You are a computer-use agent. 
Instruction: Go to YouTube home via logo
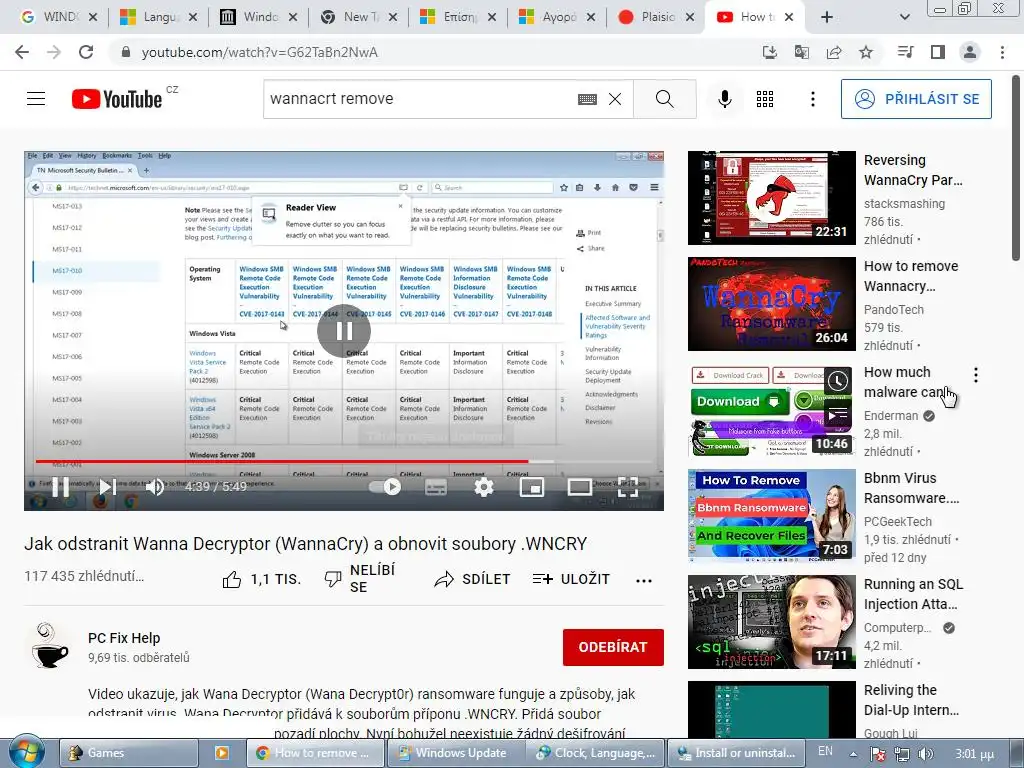point(117,99)
